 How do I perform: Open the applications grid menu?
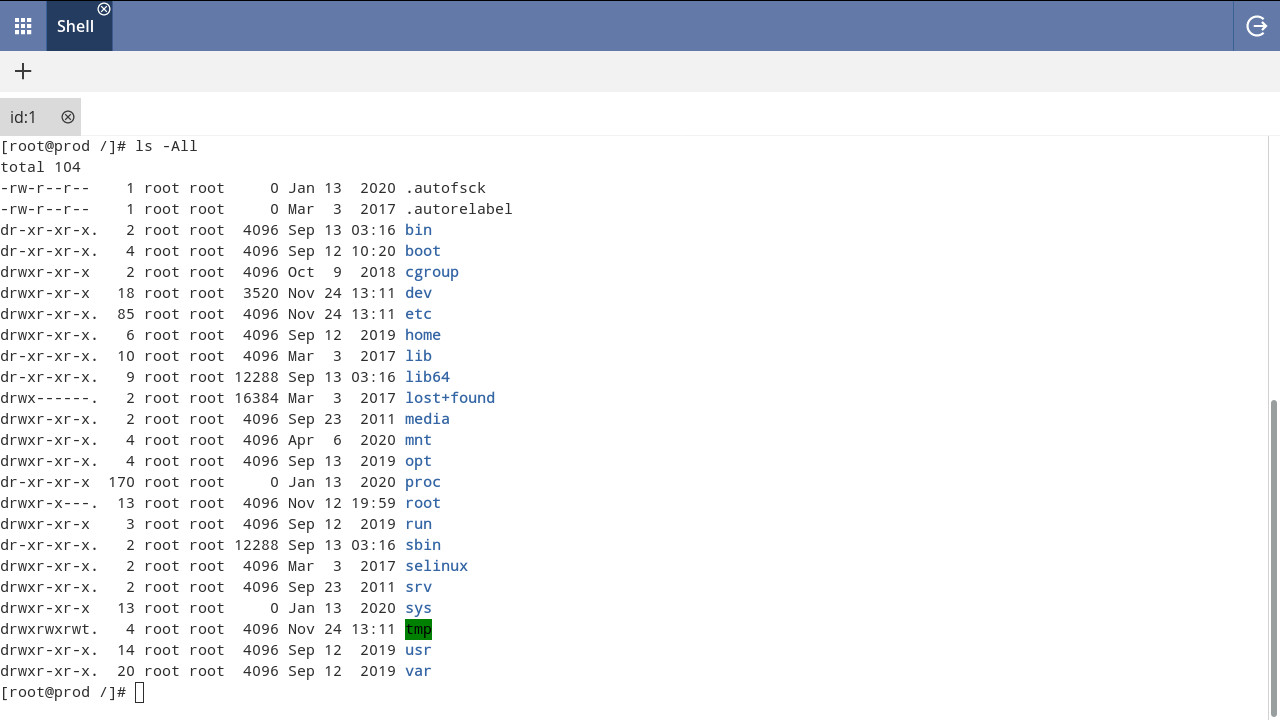[x=22, y=26]
